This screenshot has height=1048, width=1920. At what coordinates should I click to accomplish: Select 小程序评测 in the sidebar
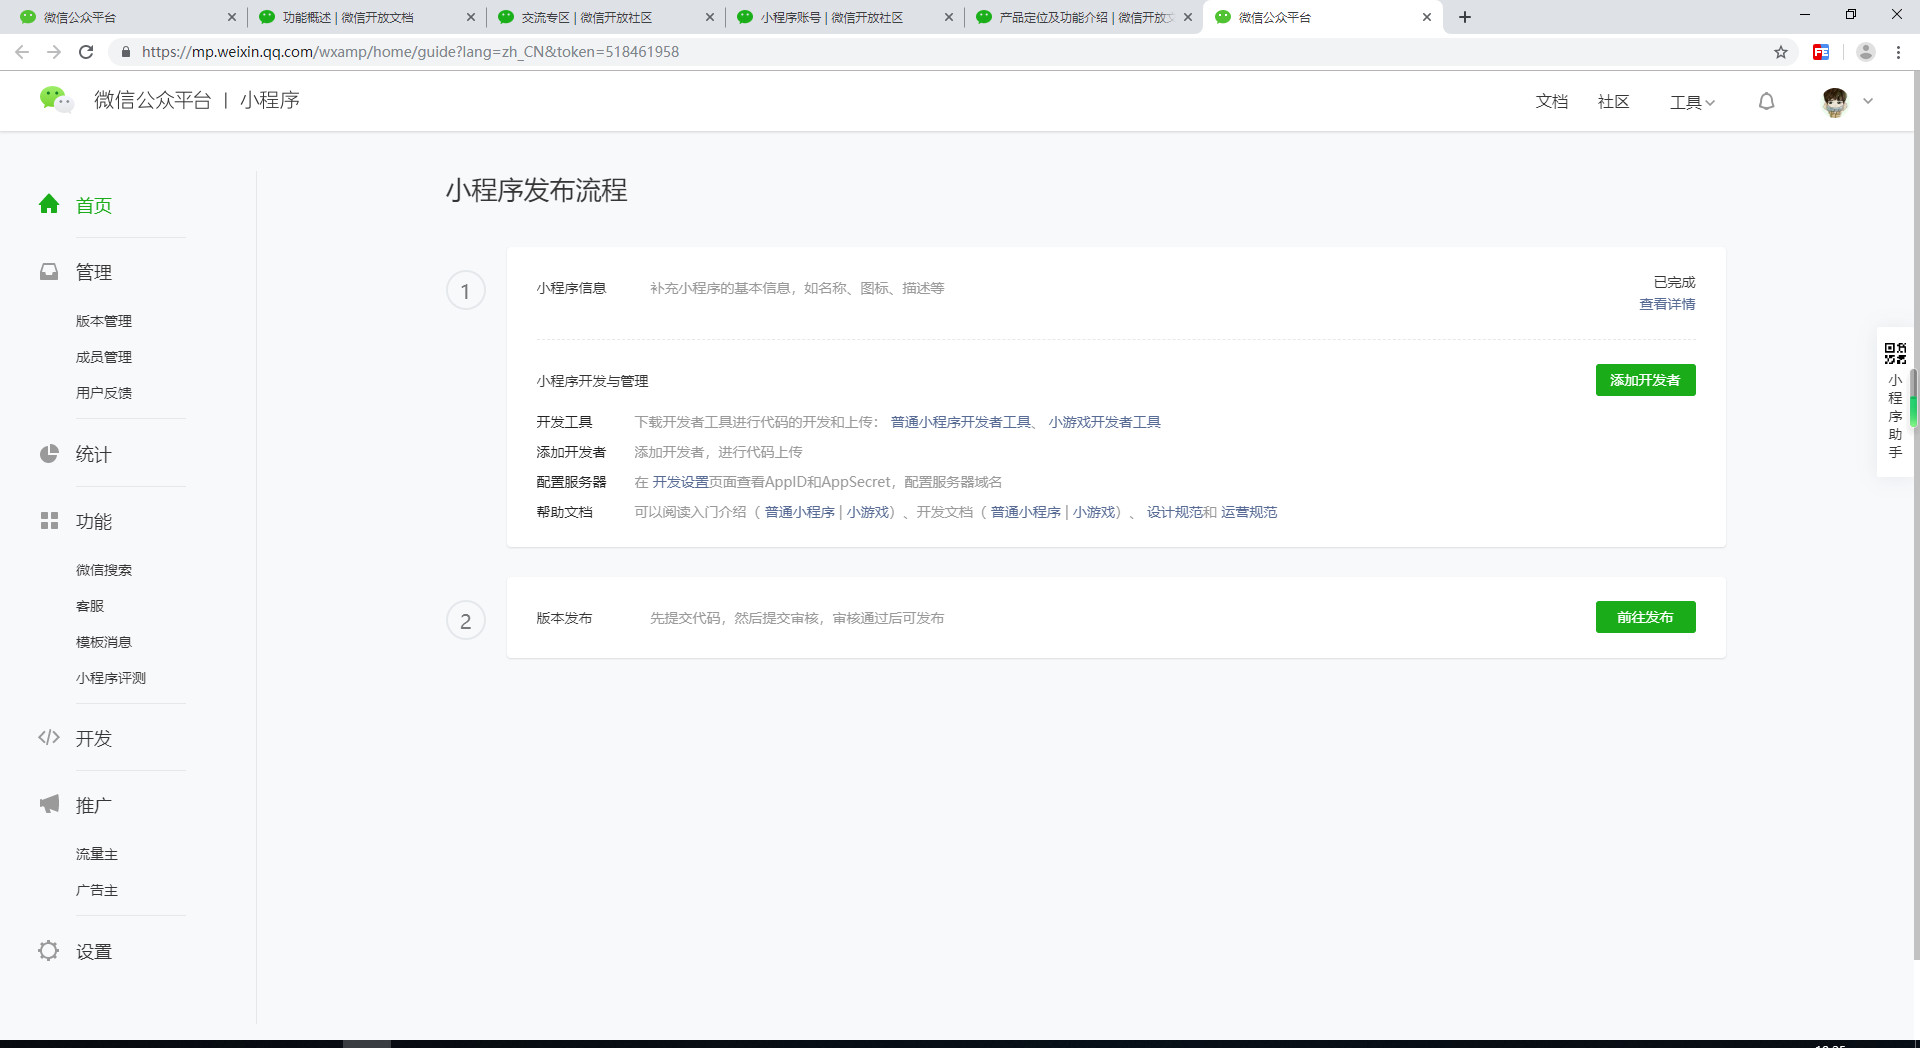[x=111, y=678]
